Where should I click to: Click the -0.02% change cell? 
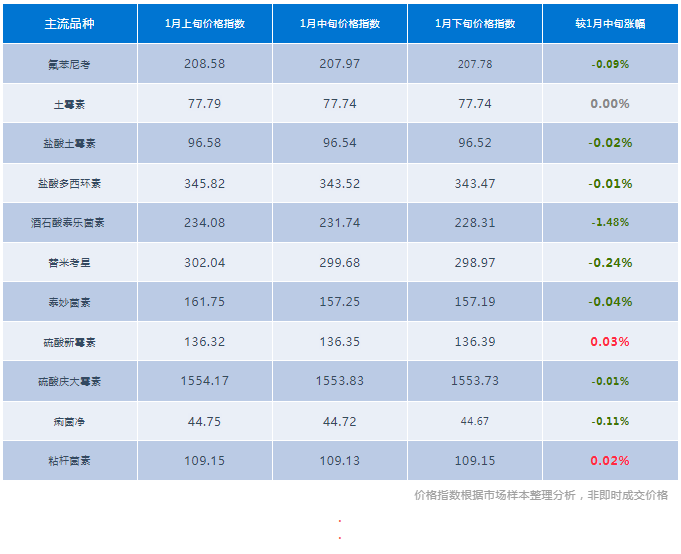(x=610, y=143)
